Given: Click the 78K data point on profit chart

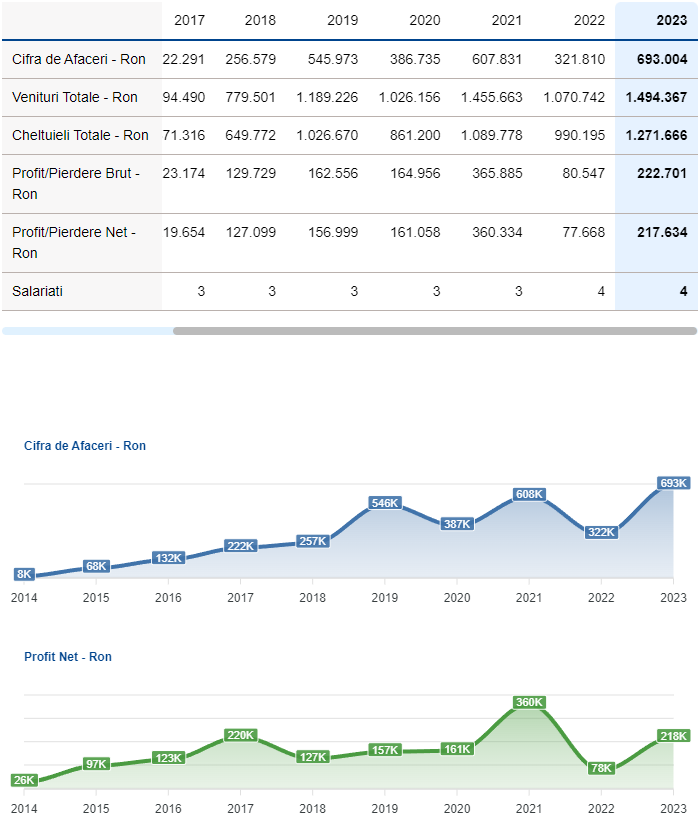Looking at the screenshot, I should click(x=601, y=768).
